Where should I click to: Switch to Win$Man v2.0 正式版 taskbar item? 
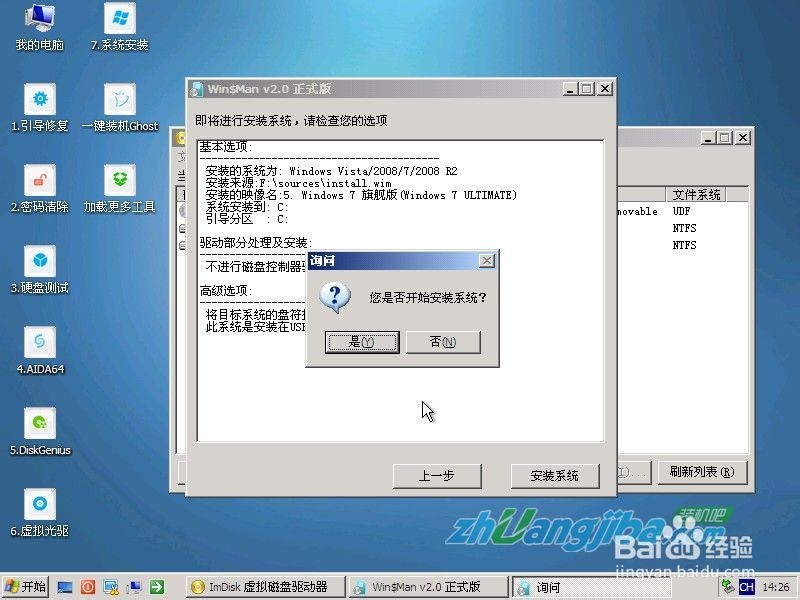click(427, 587)
